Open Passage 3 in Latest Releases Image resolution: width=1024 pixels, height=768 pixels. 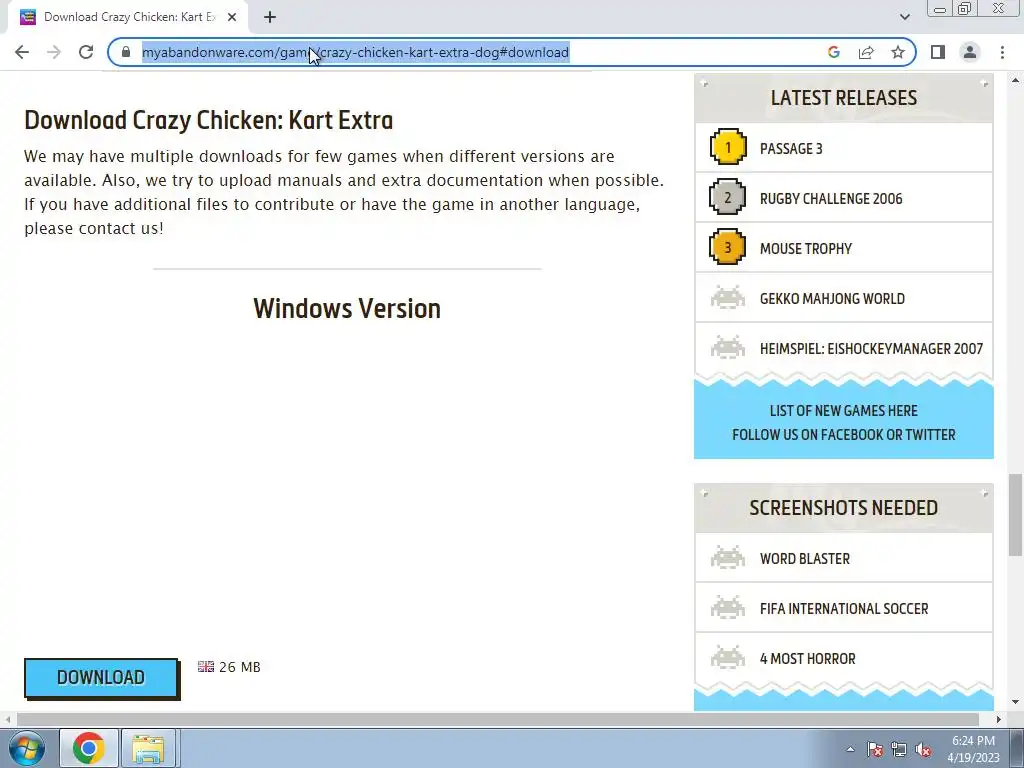point(791,148)
